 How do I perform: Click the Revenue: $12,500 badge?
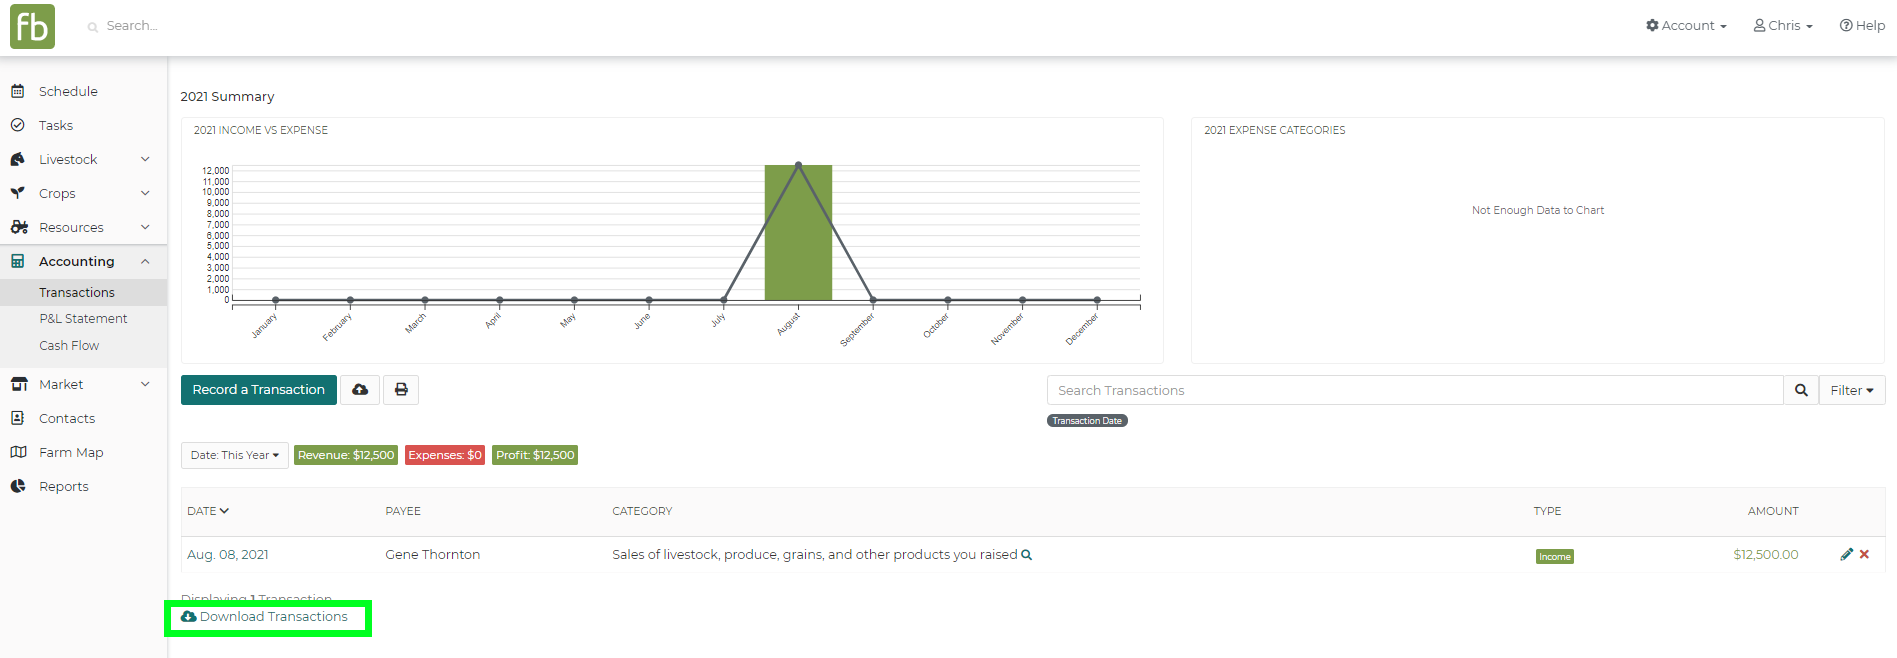tap(346, 455)
